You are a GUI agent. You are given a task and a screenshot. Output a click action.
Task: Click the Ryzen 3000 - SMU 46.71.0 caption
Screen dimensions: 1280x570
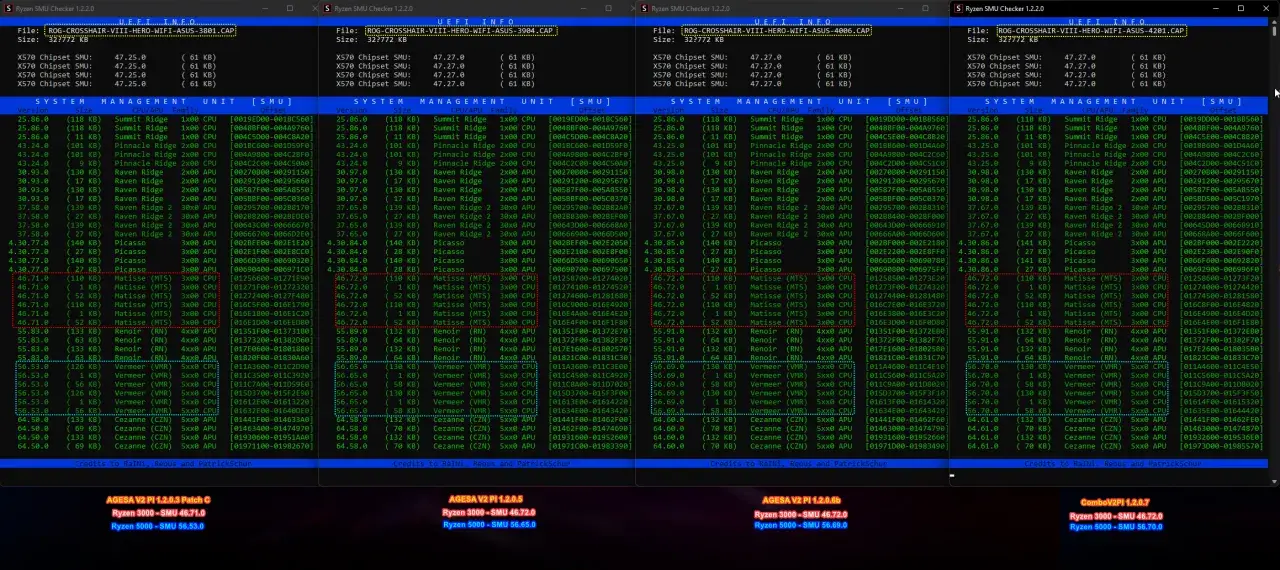tap(158, 513)
